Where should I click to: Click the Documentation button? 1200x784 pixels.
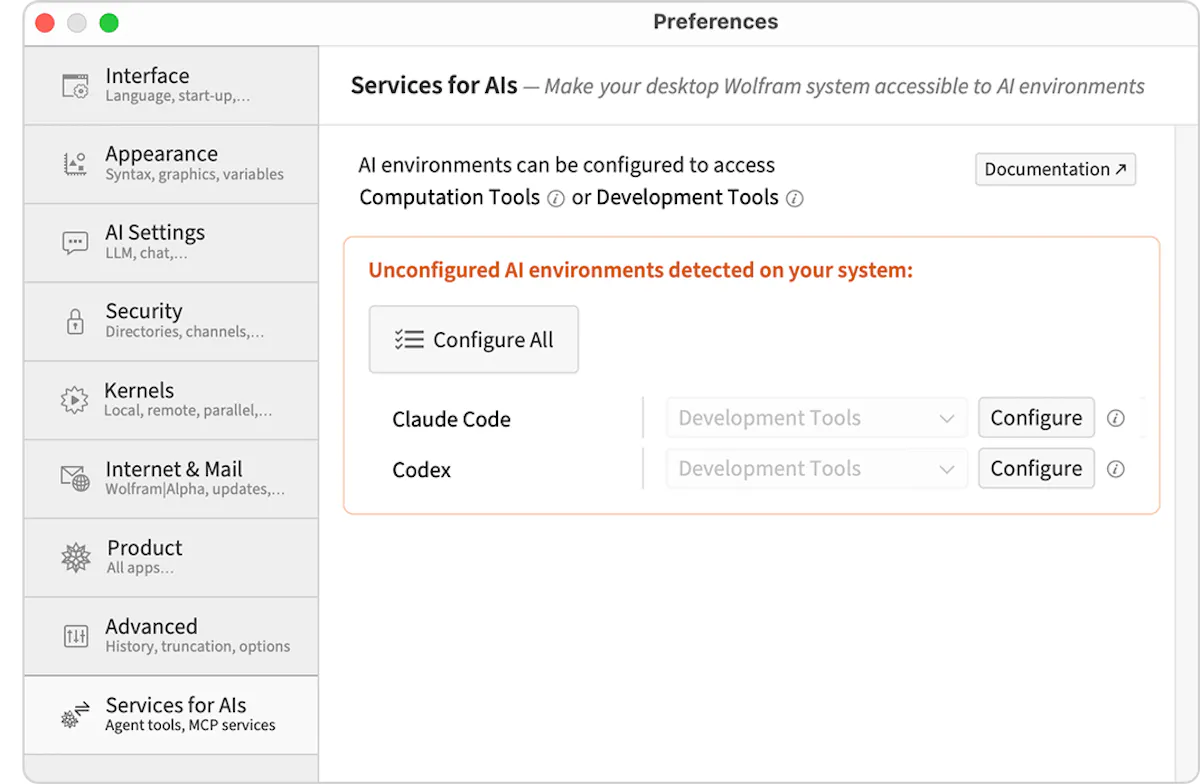pyautogui.click(x=1055, y=169)
